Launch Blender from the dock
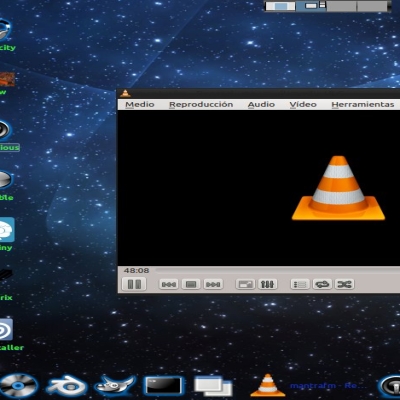The width and height of the screenshot is (400, 400). pyautogui.click(x=67, y=386)
